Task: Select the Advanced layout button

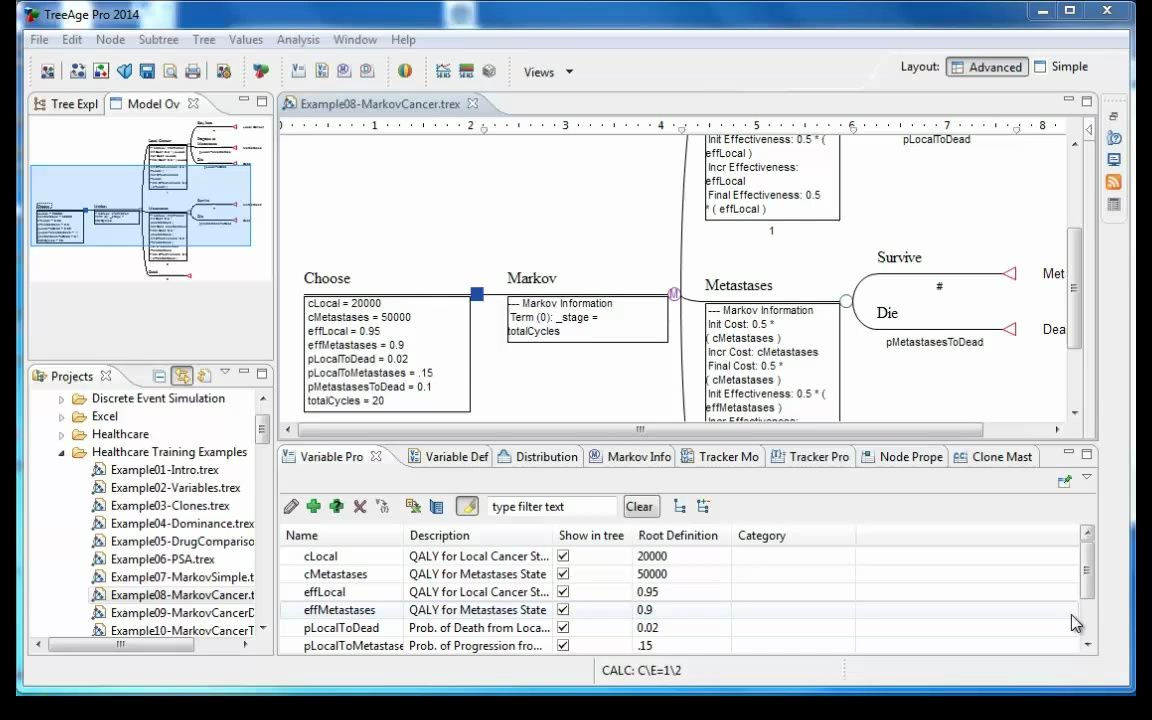Action: 987,66
